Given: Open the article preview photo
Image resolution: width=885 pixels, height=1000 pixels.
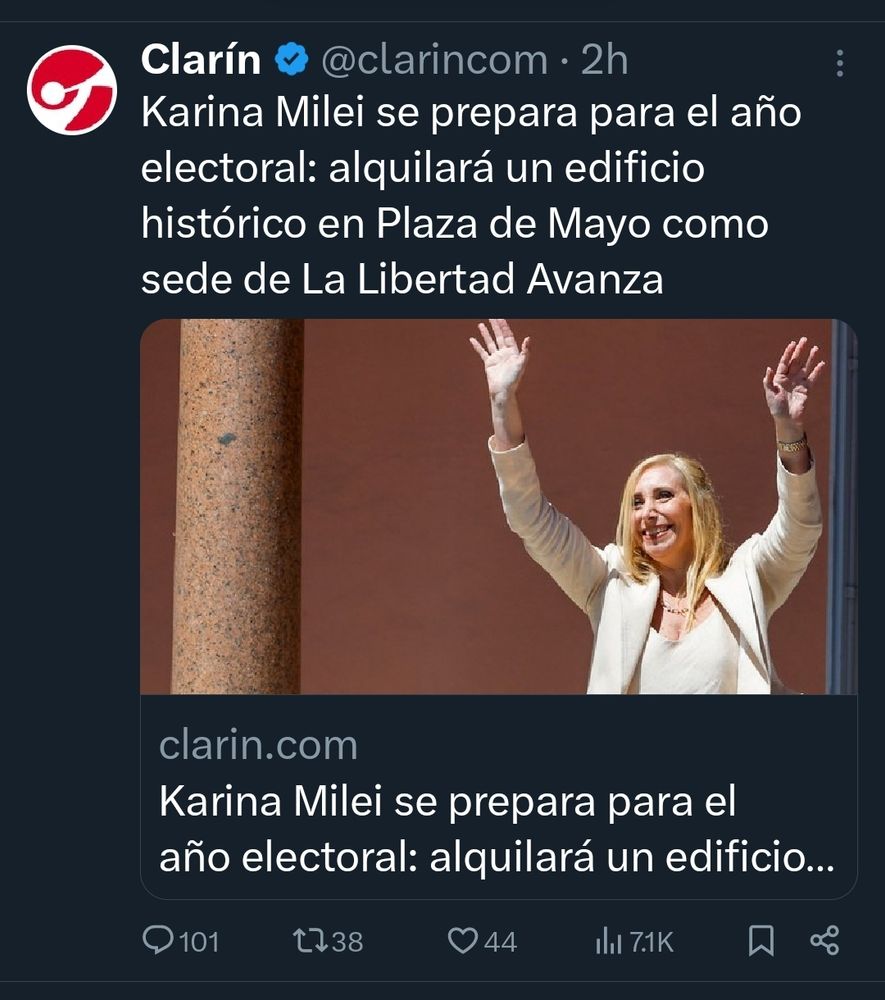Looking at the screenshot, I should [x=499, y=506].
